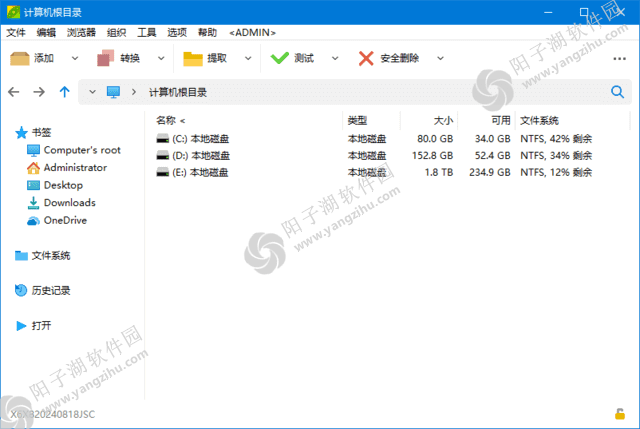Image resolution: width=640 pixels, height=429 pixels.
Task: Click the computer icon in address bar
Action: (x=113, y=92)
